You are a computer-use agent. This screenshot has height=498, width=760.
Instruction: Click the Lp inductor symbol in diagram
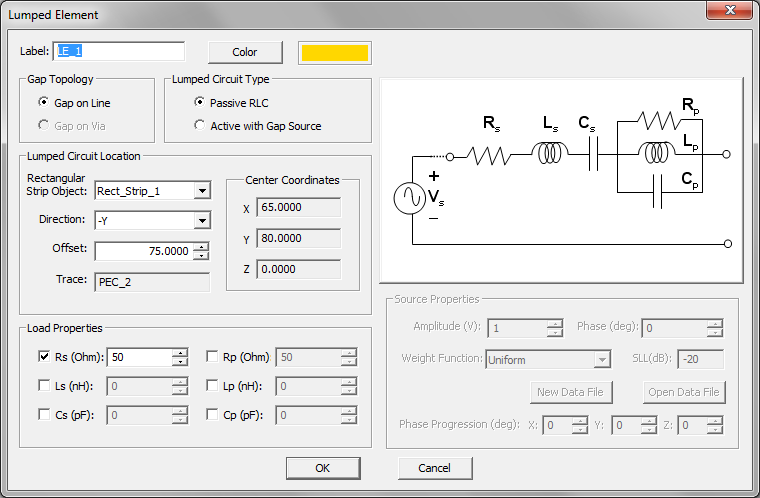(x=656, y=153)
